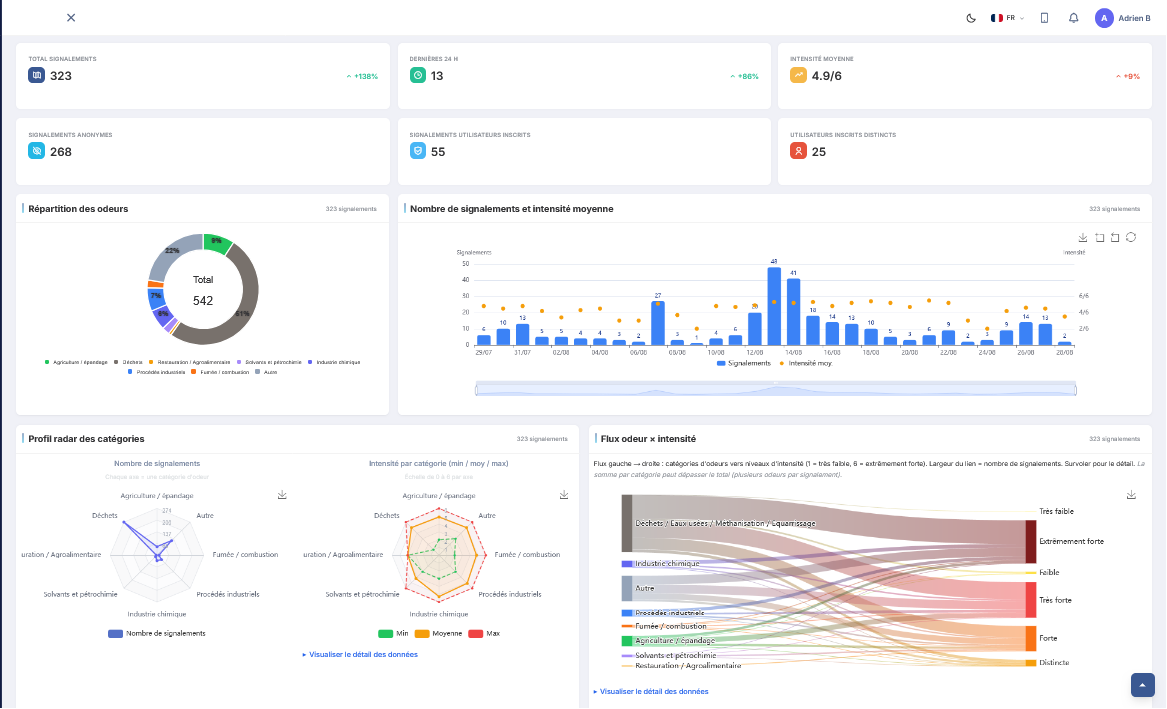Open the Adrien B user avatar menu
Screen dimensions: 1167x709
click(x=1122, y=18)
